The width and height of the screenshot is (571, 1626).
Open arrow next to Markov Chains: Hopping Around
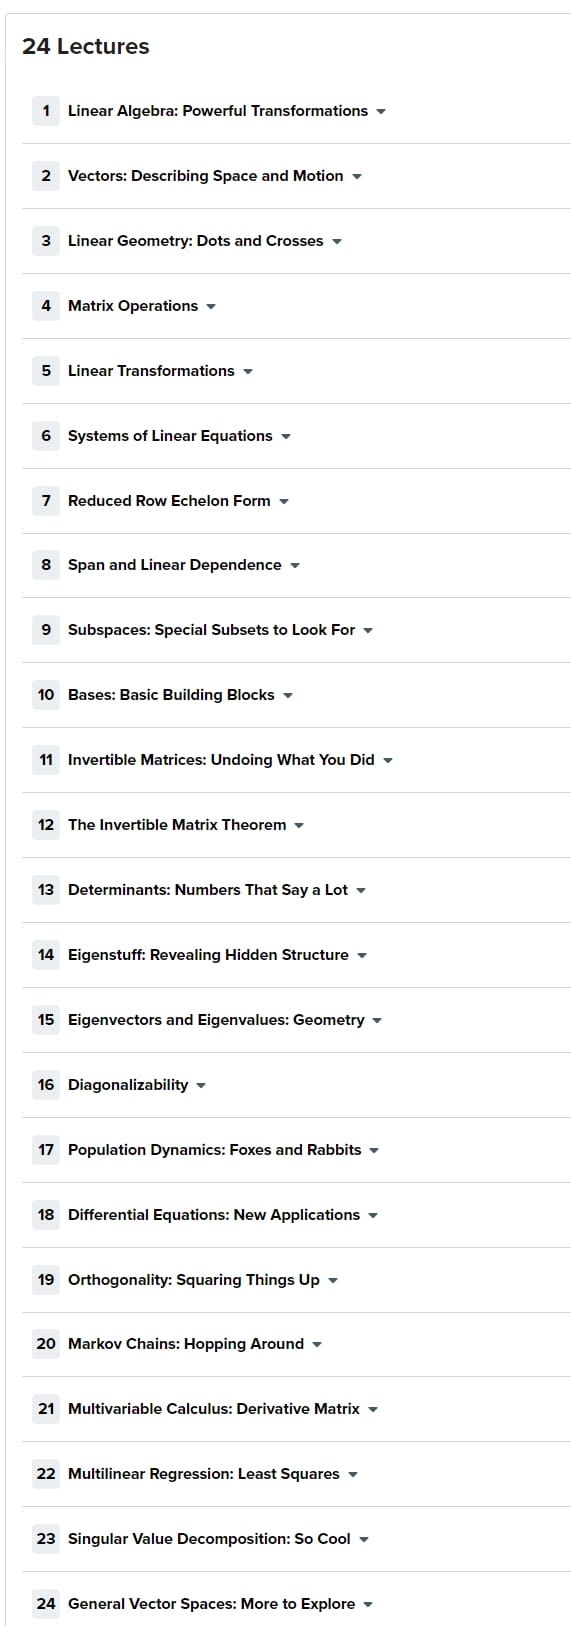pyautogui.click(x=317, y=1345)
